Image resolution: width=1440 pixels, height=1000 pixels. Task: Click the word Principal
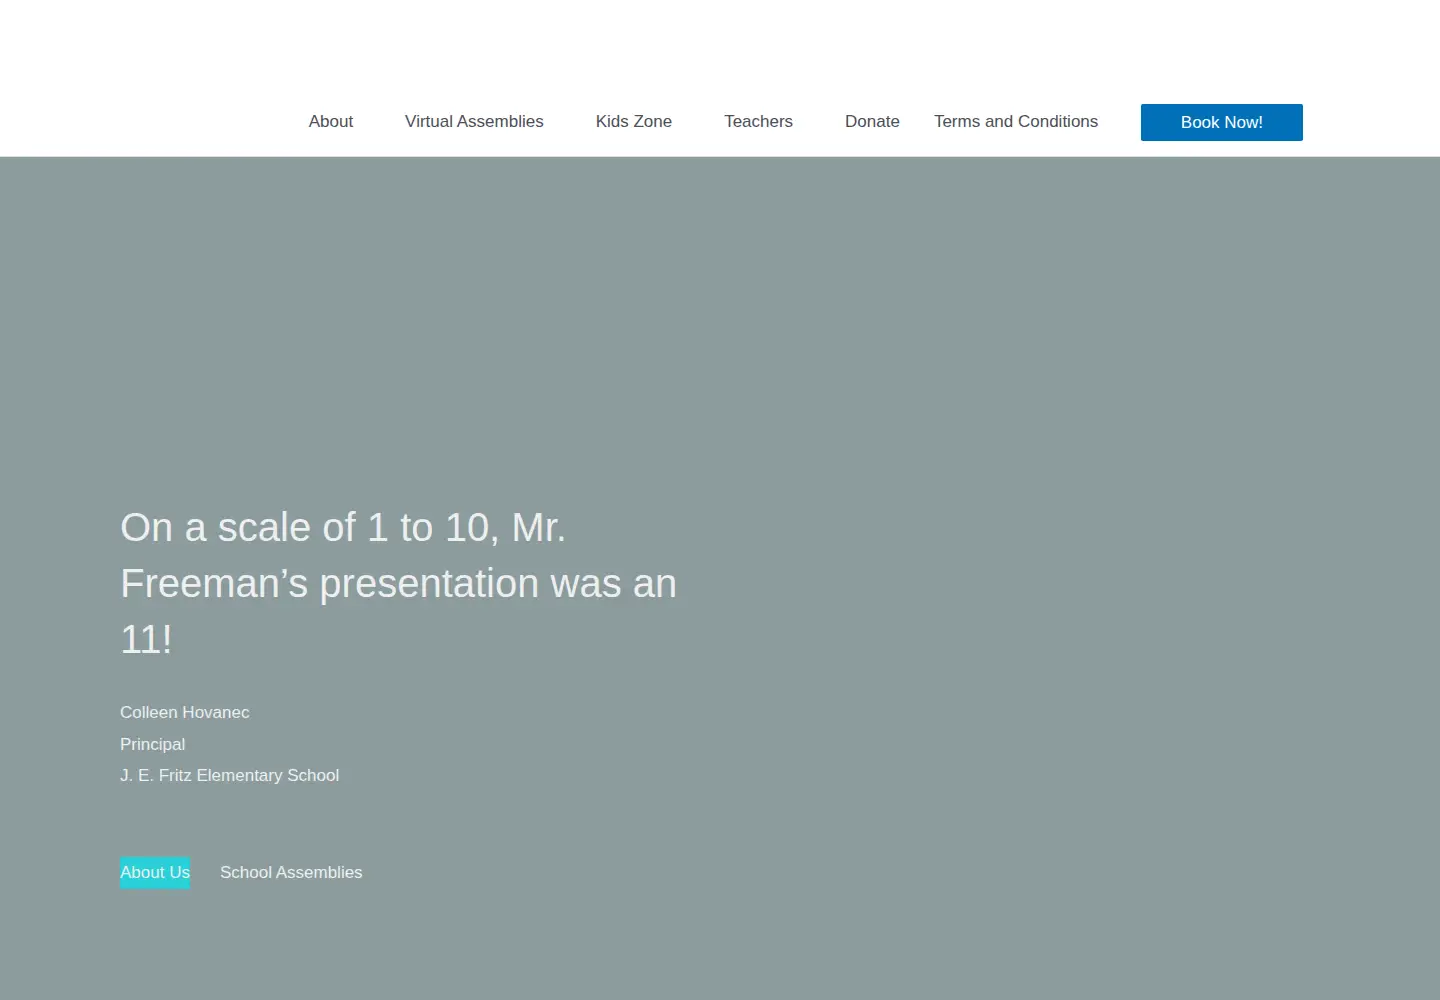[x=152, y=744]
